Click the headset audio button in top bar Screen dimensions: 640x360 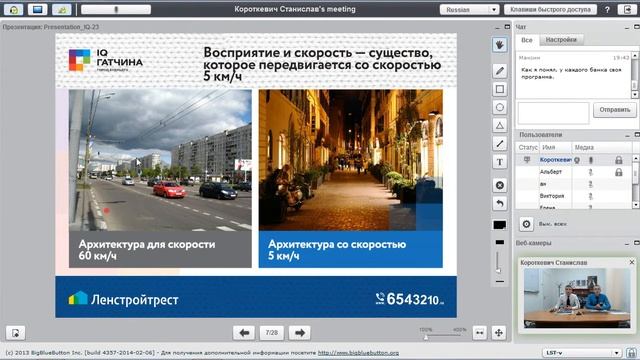pos(13,9)
